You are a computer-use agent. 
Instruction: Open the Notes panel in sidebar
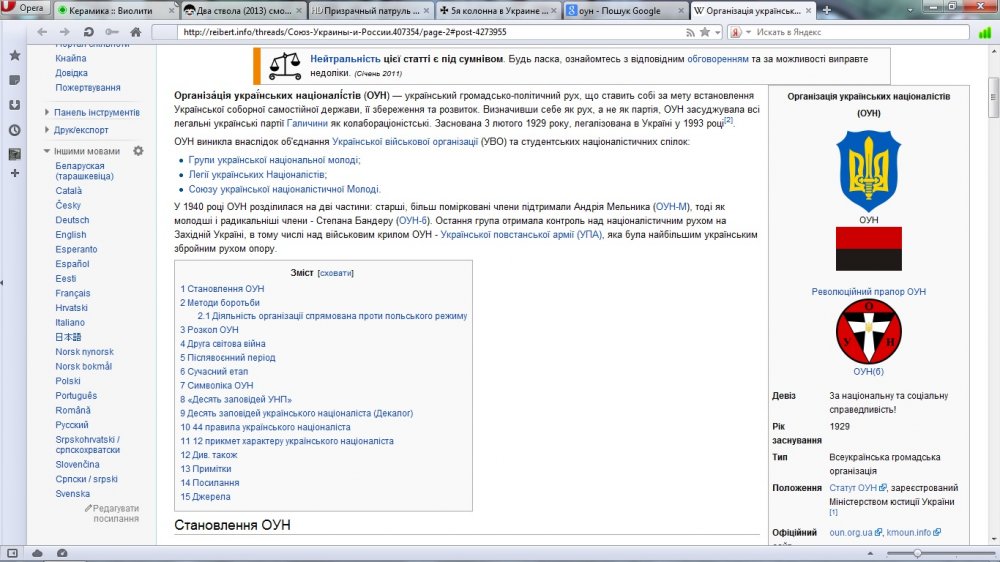coord(15,80)
